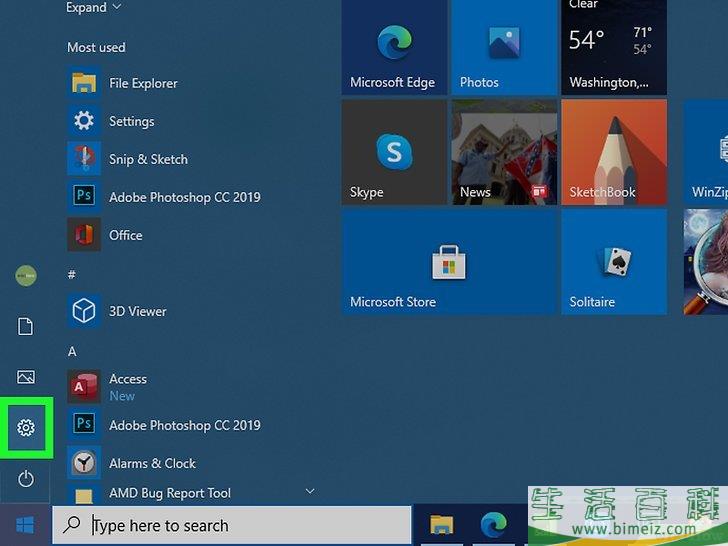Click the Windows Start button
728x546 pixels.
click(x=25, y=525)
